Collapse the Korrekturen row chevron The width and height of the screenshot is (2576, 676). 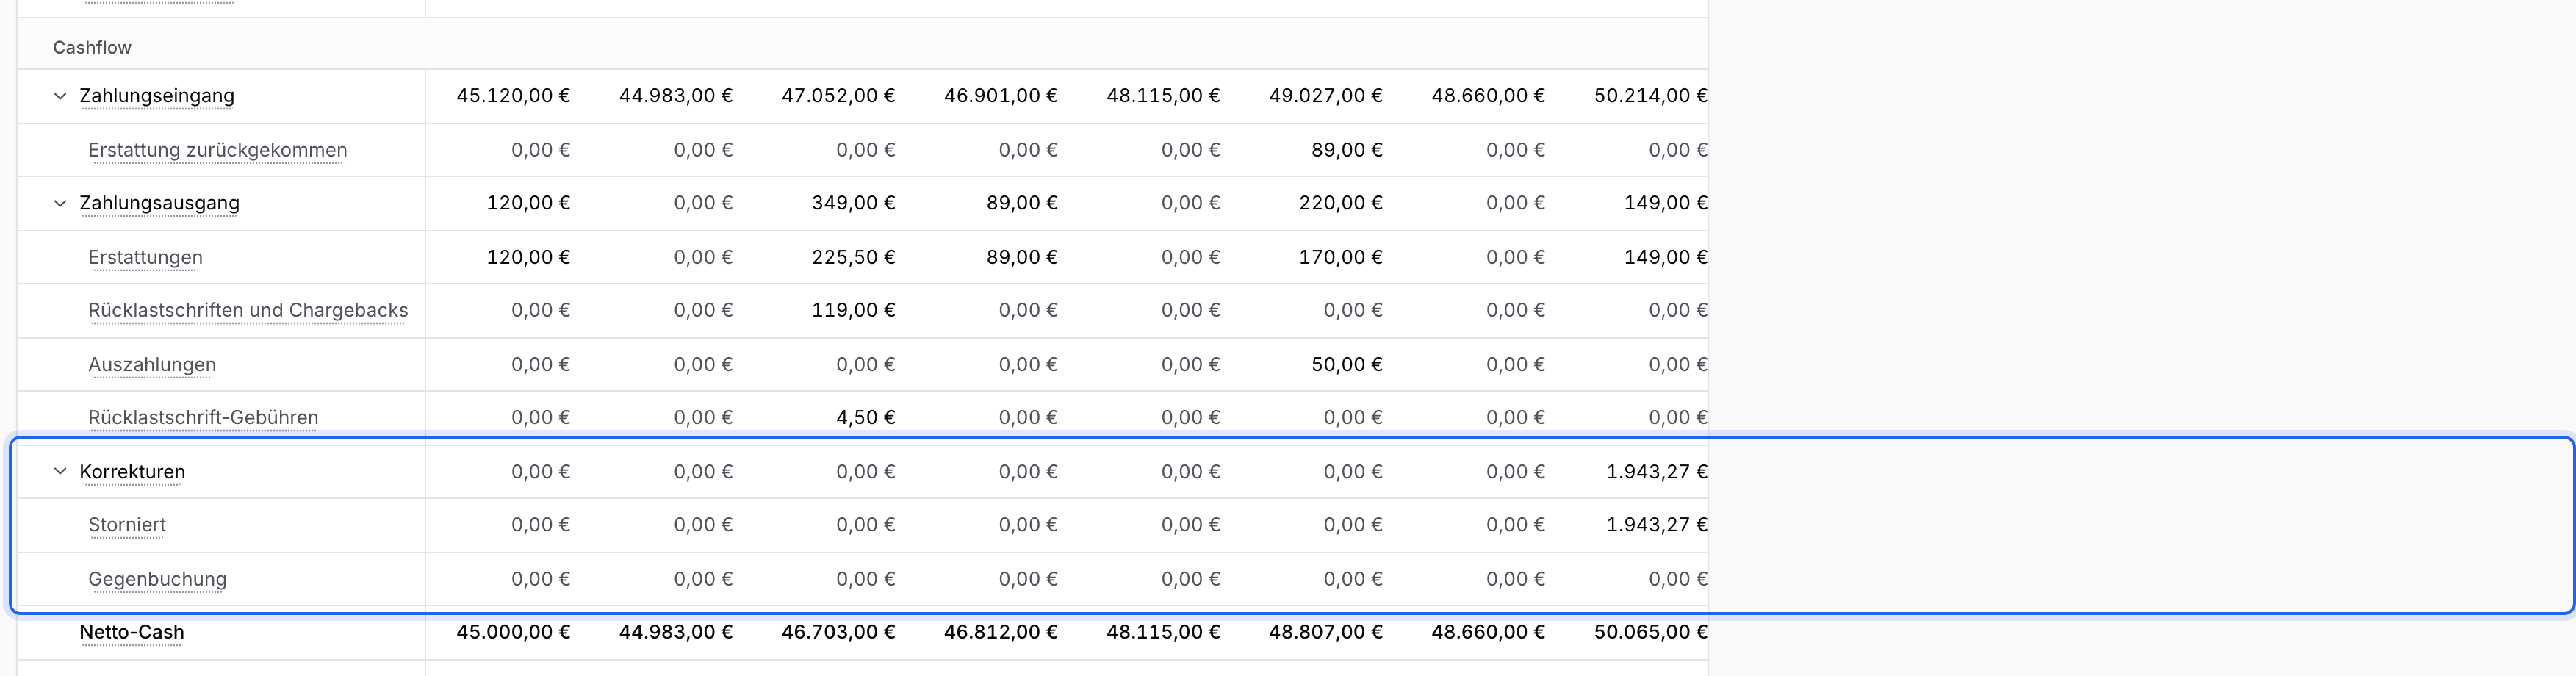tap(60, 471)
